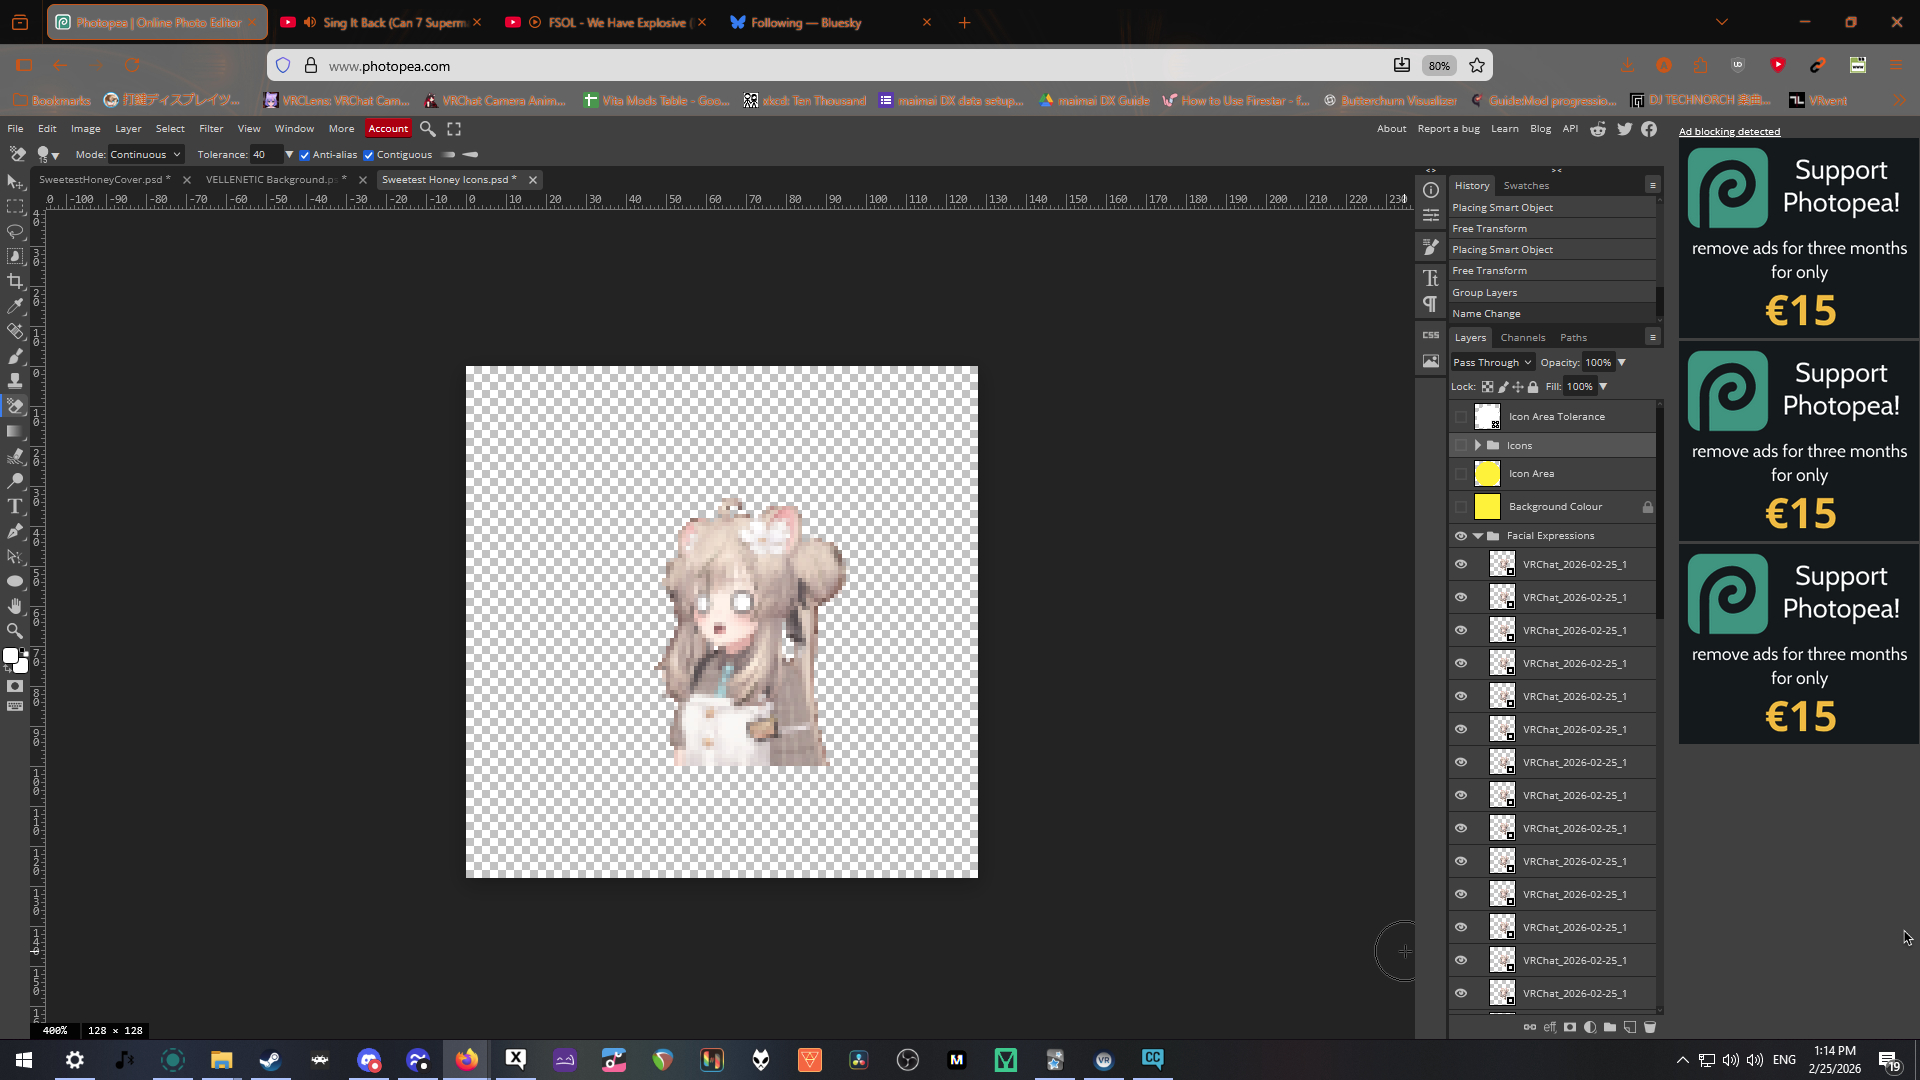Select the Type tool

coord(15,506)
